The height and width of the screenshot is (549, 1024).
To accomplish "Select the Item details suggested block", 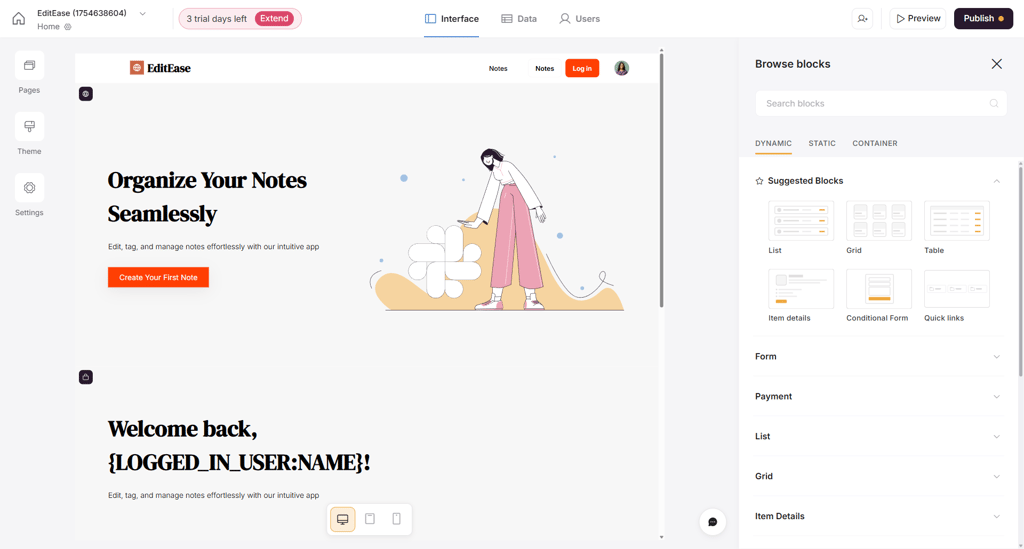I will click(x=801, y=296).
